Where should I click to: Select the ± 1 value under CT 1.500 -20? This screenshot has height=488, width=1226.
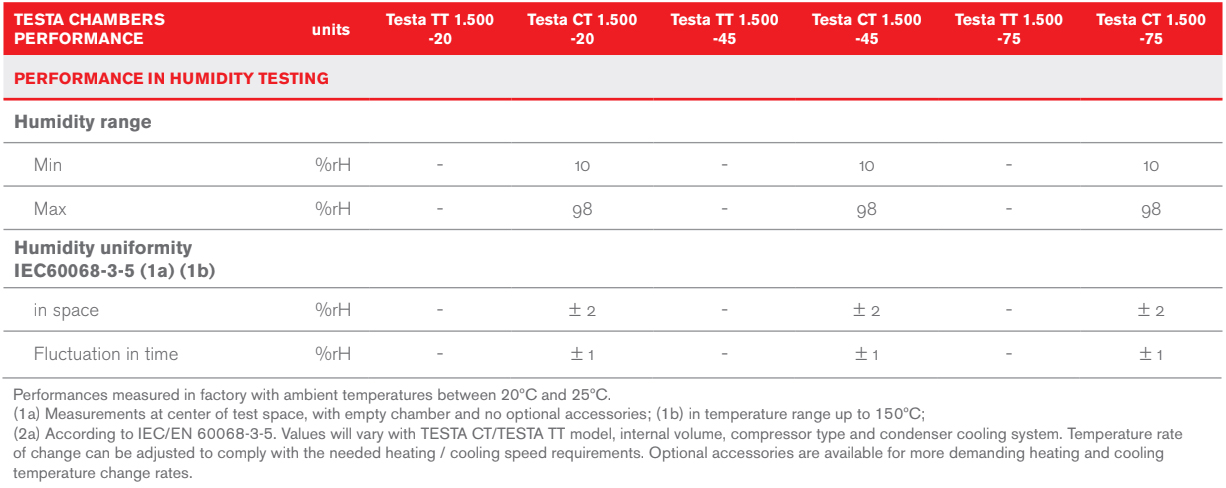(x=582, y=355)
